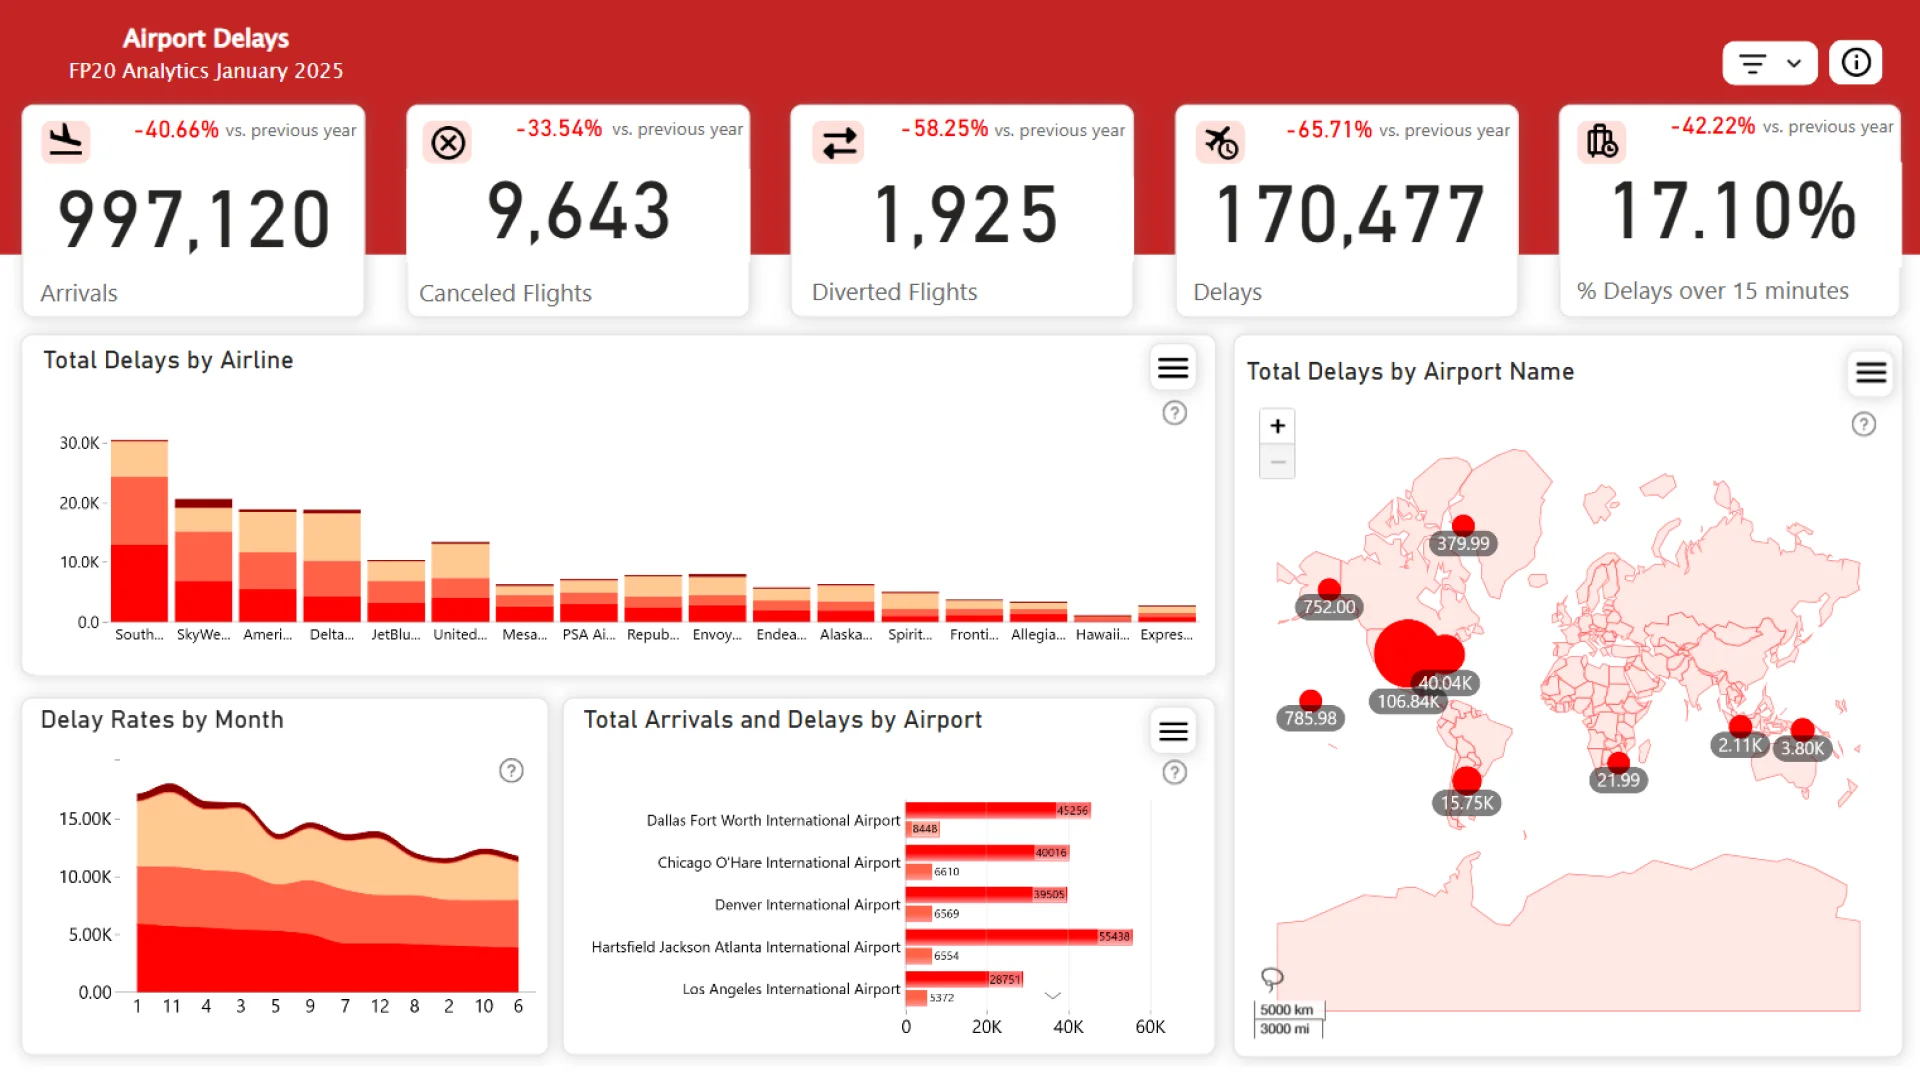Screen dimensions: 1920x1080
Task: Click the 40.04K map bubble label
Action: coord(1445,683)
